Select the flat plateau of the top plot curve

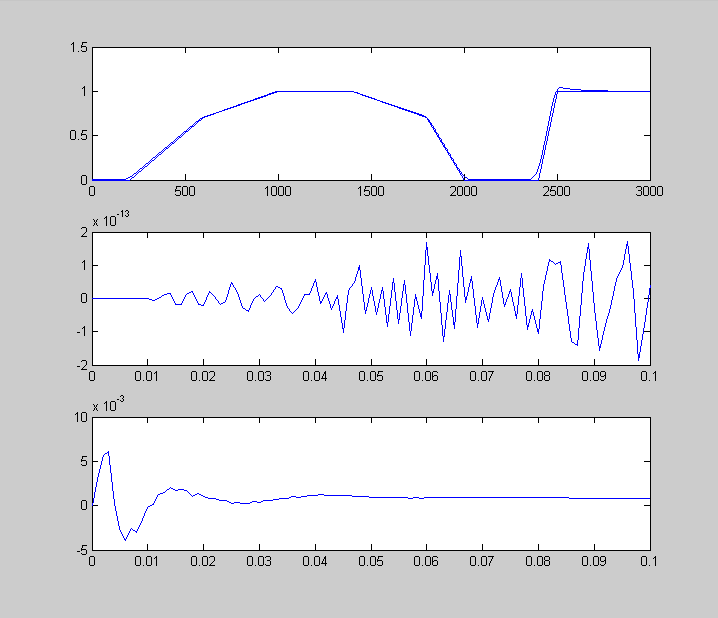pyautogui.click(x=315, y=91)
